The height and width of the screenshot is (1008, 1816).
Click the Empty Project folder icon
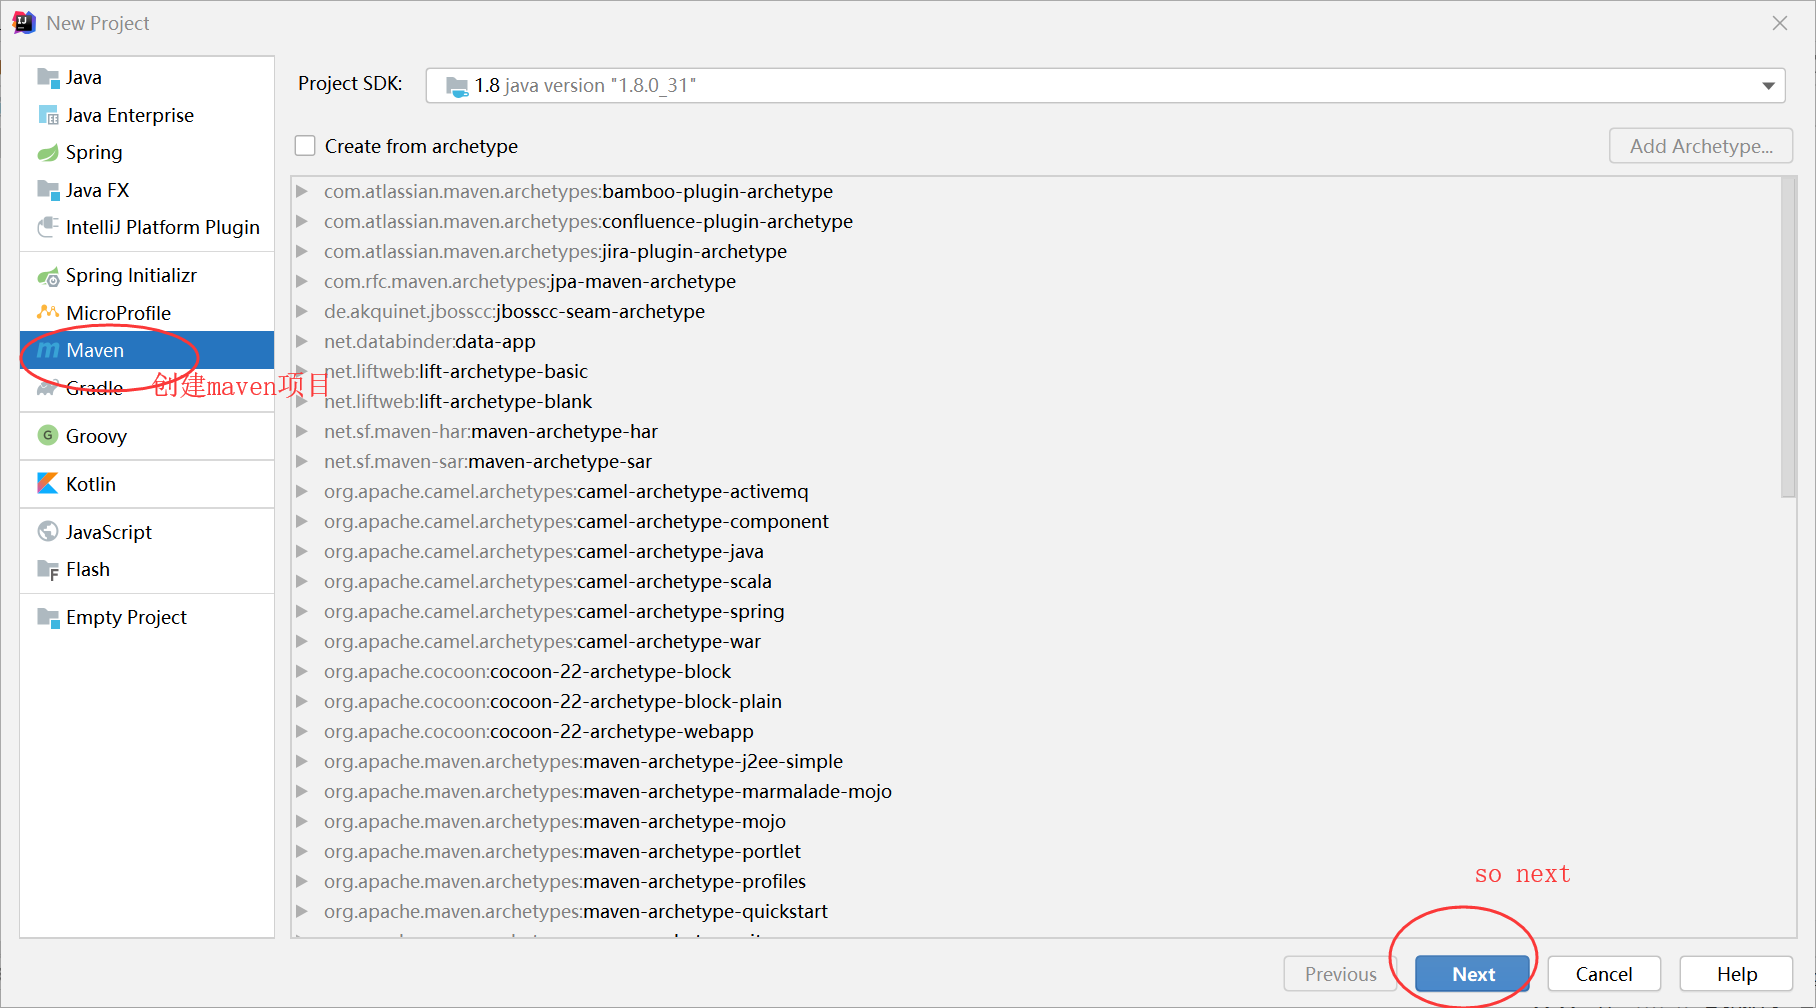click(x=48, y=618)
